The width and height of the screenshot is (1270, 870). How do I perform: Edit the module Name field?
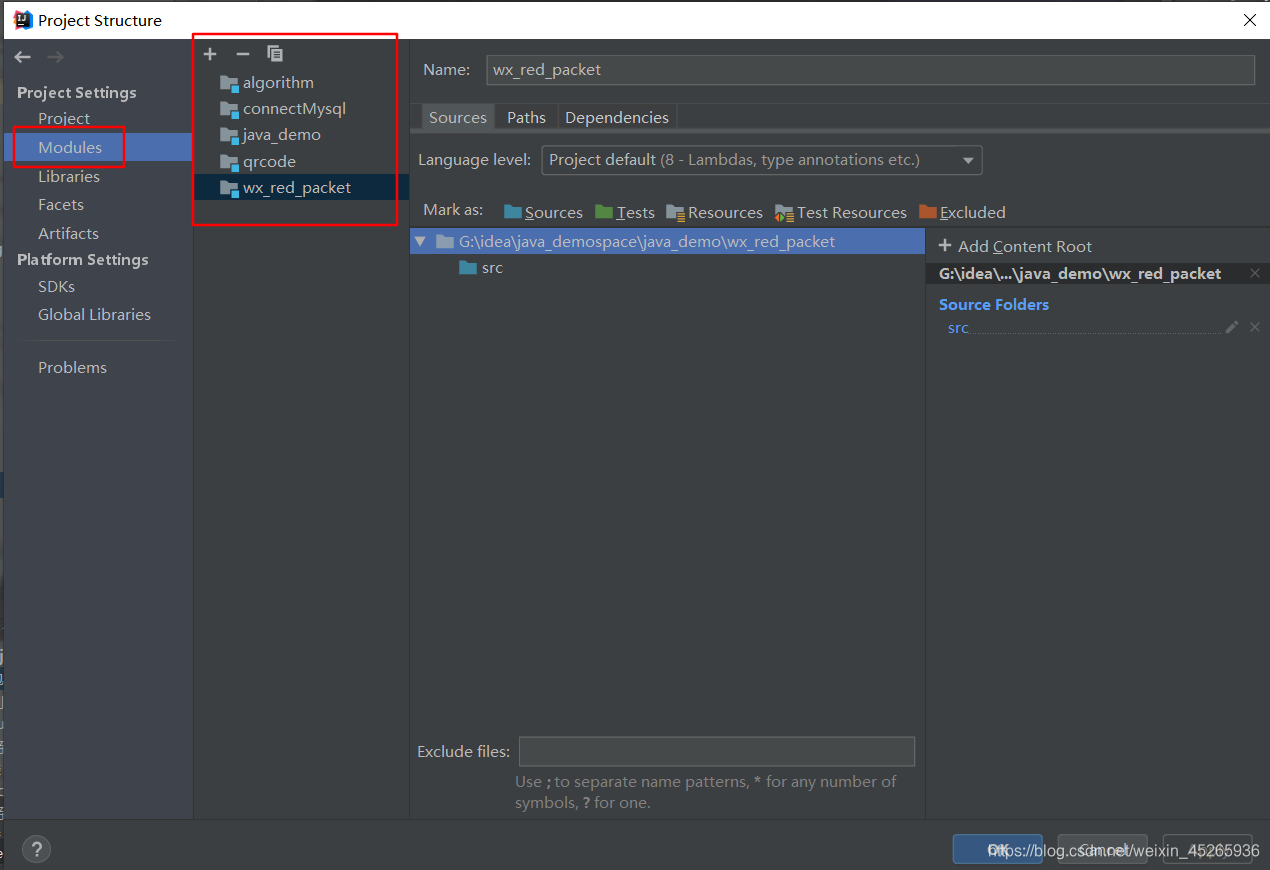870,70
